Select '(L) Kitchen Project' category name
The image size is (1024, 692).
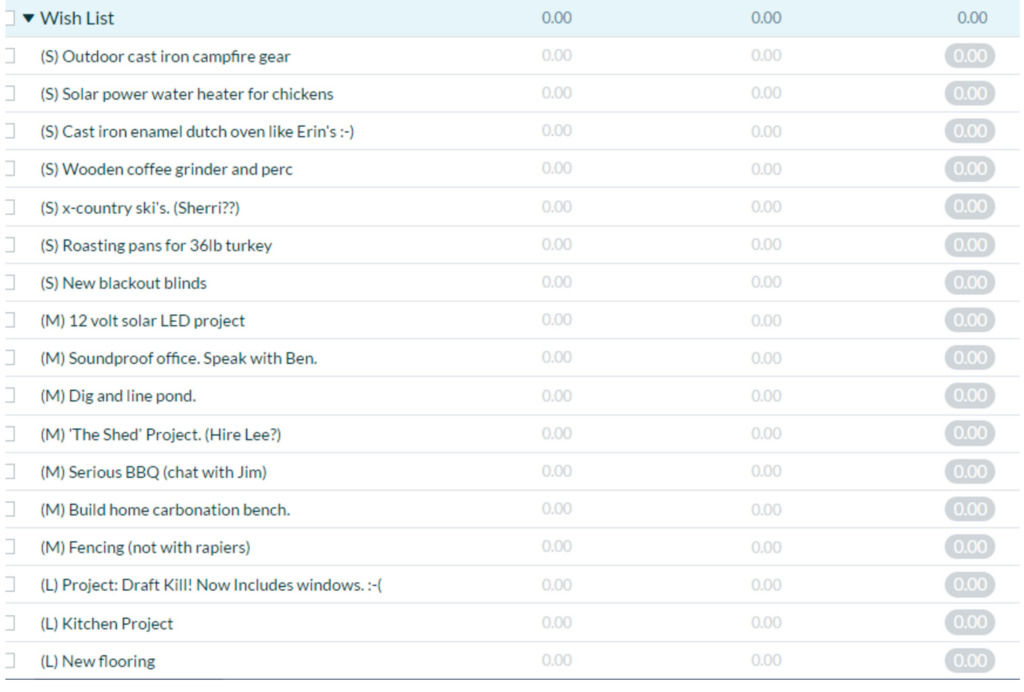(x=107, y=624)
